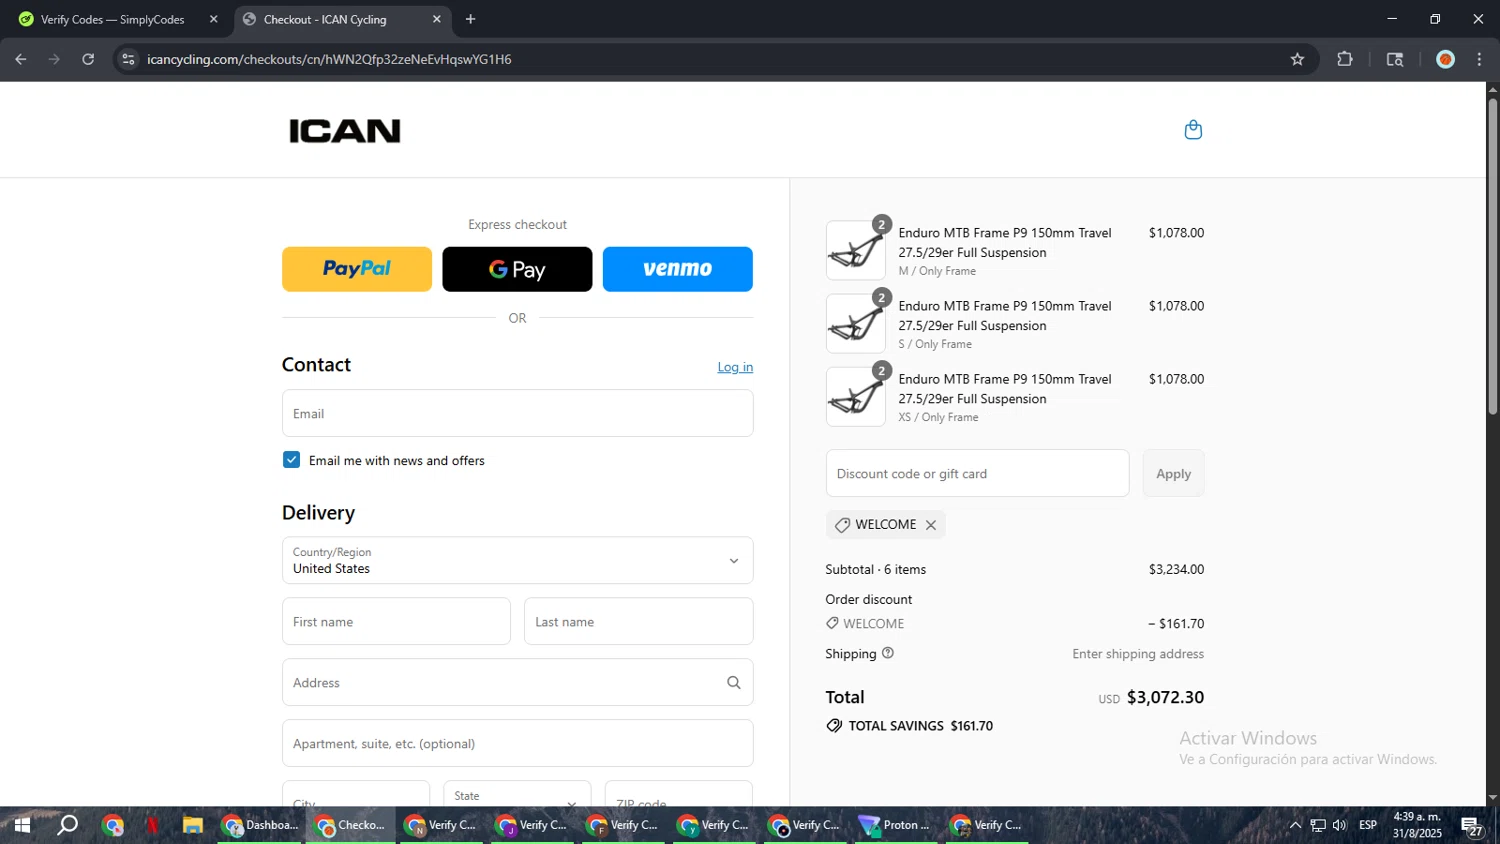Go back to the previous page
The image size is (1500, 844).
(21, 59)
